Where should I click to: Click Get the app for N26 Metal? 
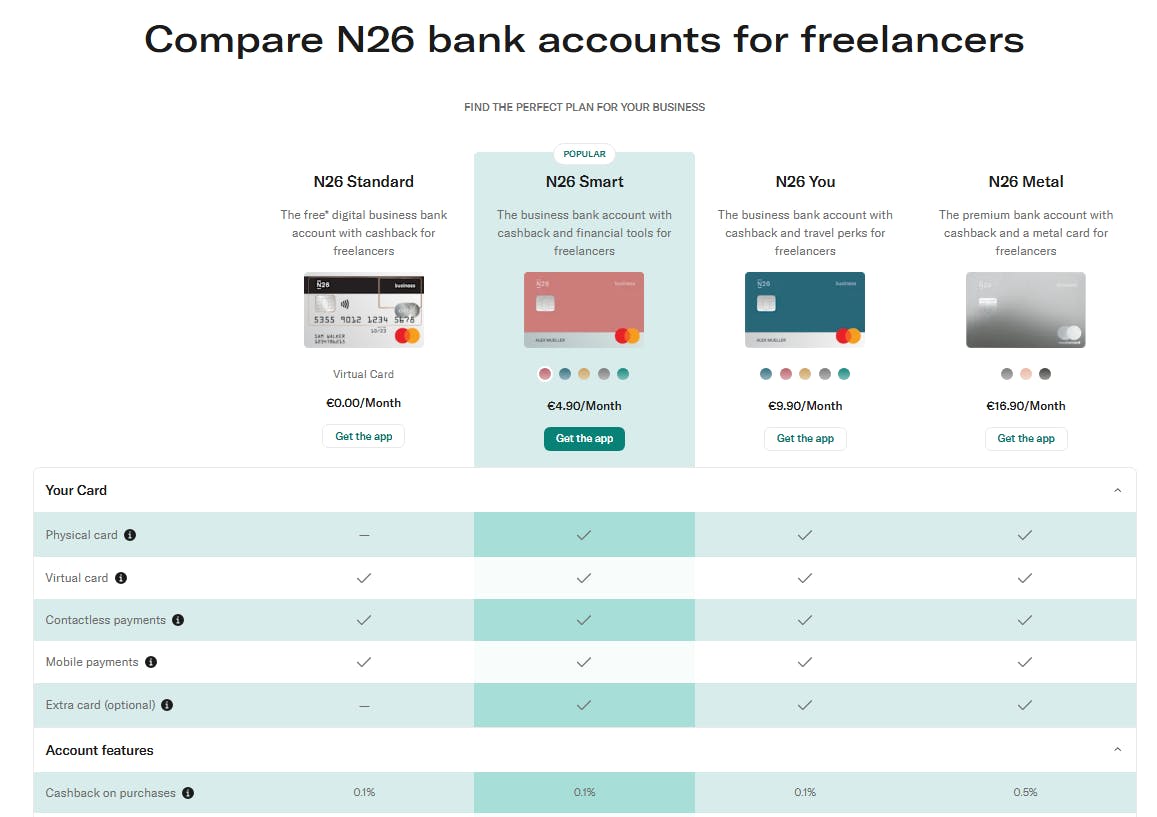[1026, 439]
